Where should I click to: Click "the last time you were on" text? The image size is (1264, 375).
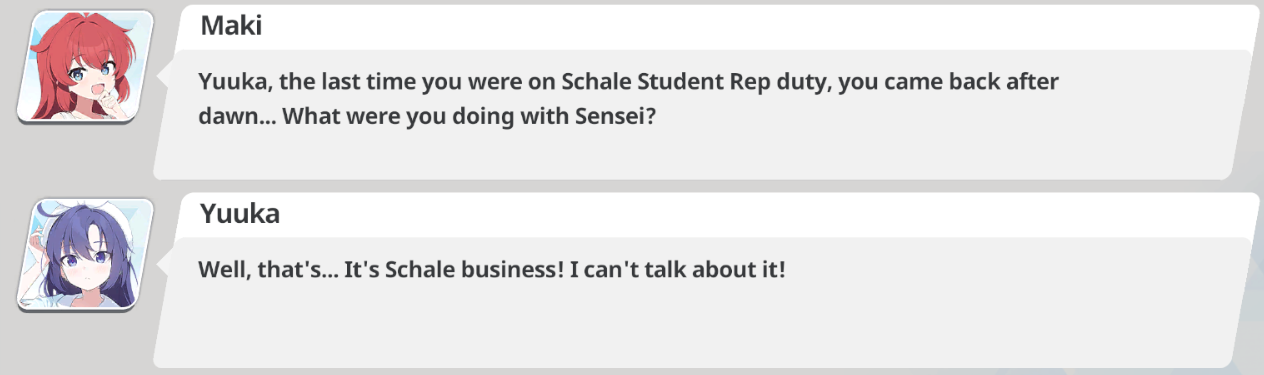pyautogui.click(x=413, y=82)
